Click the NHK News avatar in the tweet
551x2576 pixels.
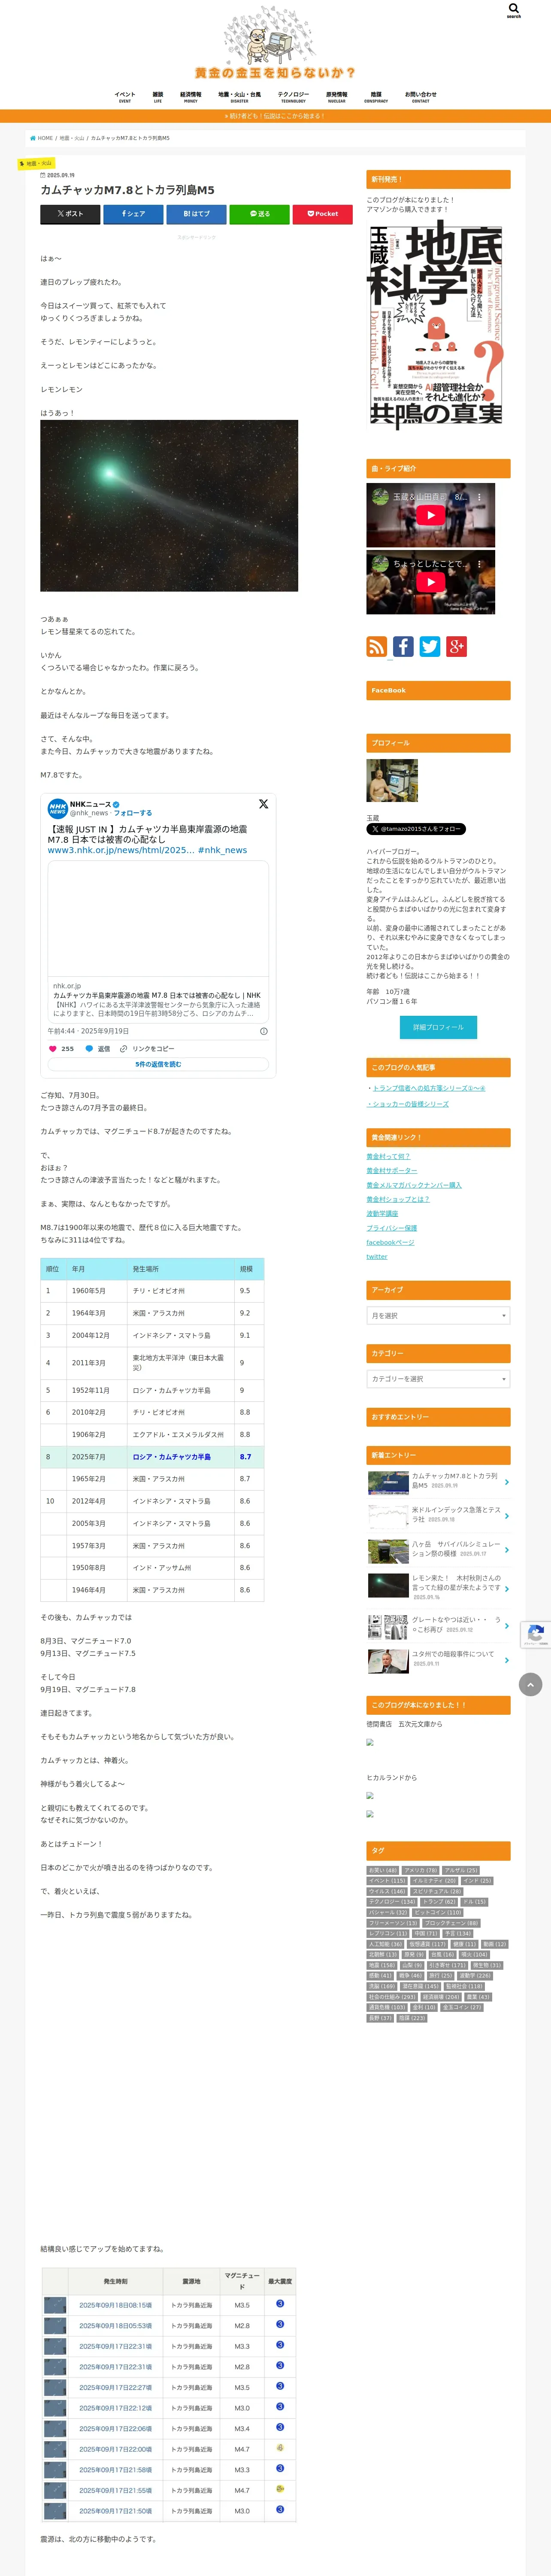(58, 808)
